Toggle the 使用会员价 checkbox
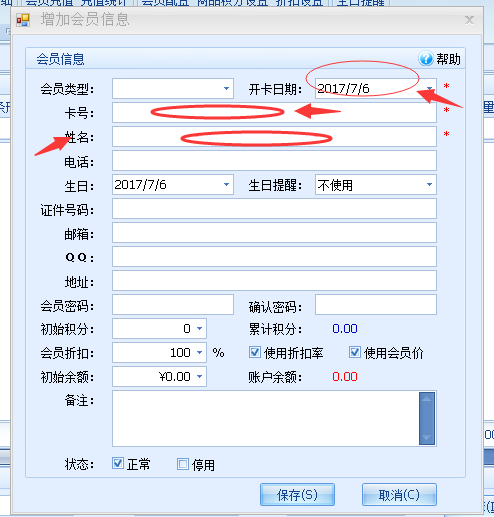Image resolution: width=494 pixels, height=517 pixels. click(x=355, y=352)
